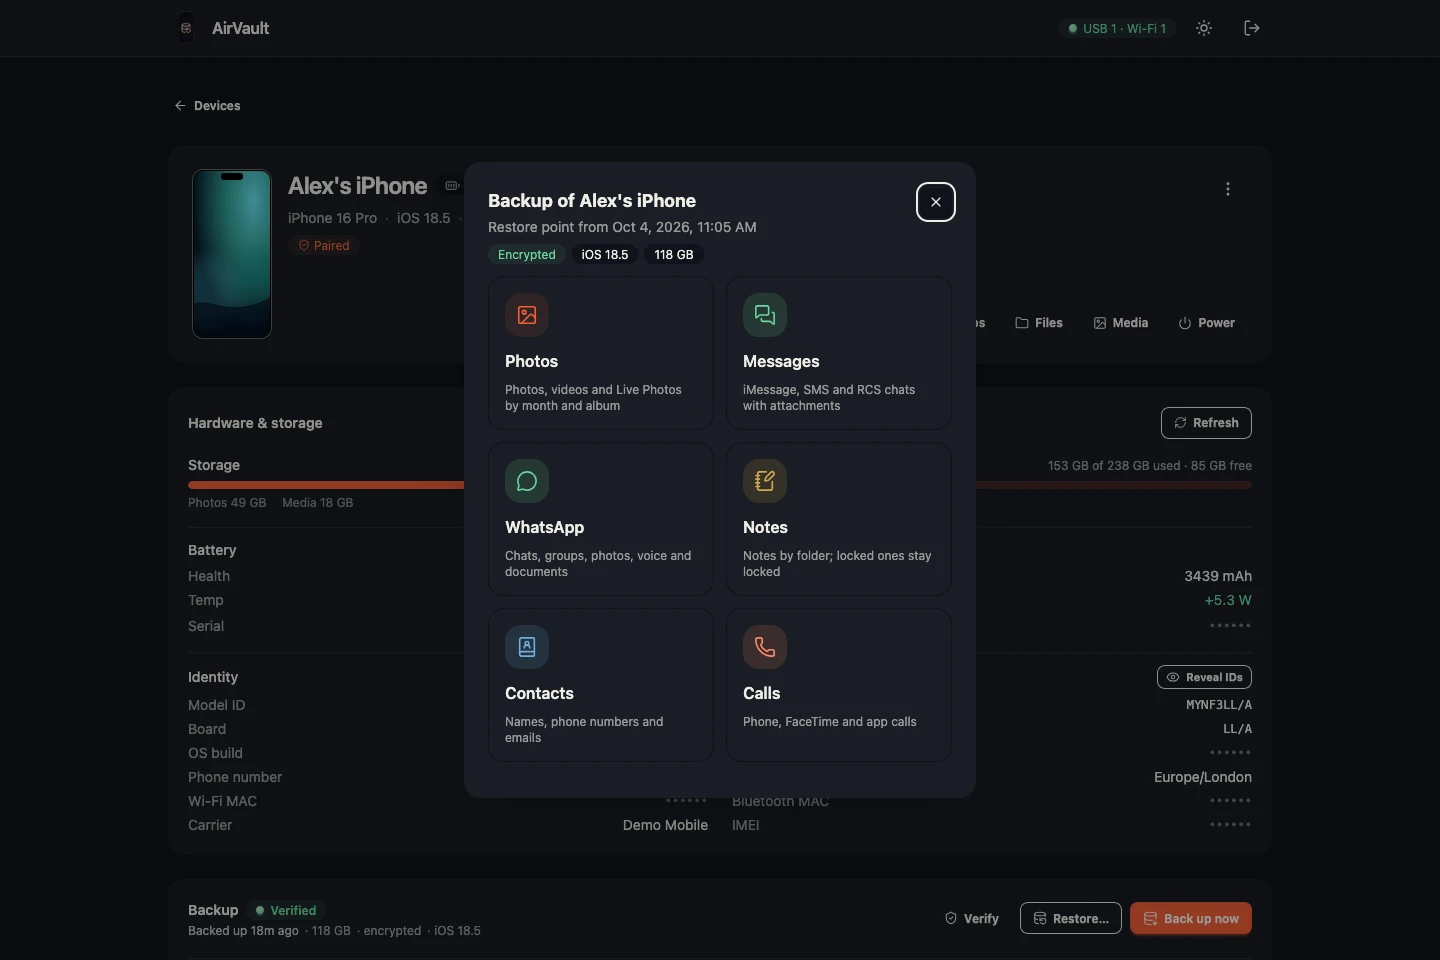1440x960 pixels.
Task: Select the Messages card description text
Action: click(x=829, y=398)
